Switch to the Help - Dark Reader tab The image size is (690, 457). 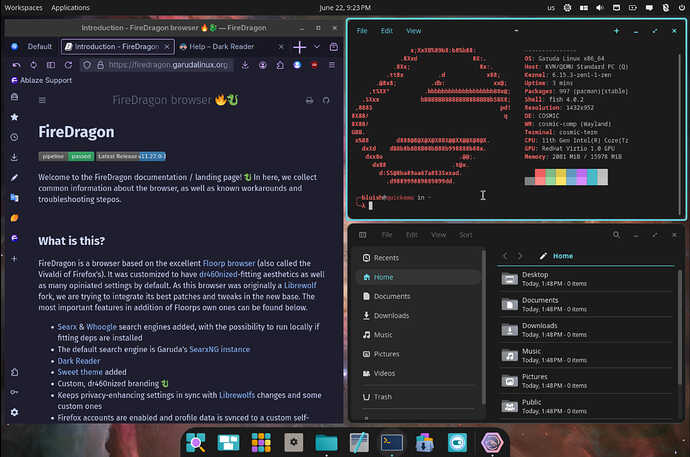pyautogui.click(x=232, y=47)
